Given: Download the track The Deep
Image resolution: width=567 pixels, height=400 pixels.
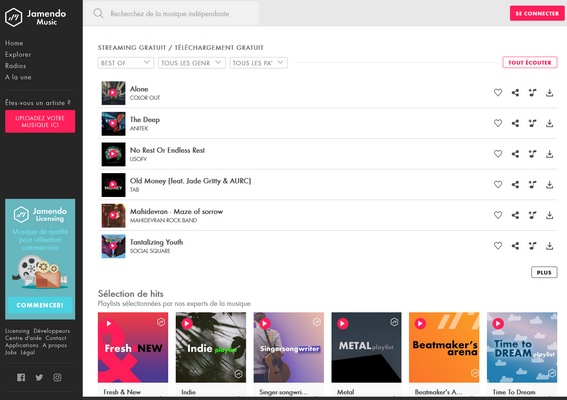Looking at the screenshot, I should click(x=549, y=123).
